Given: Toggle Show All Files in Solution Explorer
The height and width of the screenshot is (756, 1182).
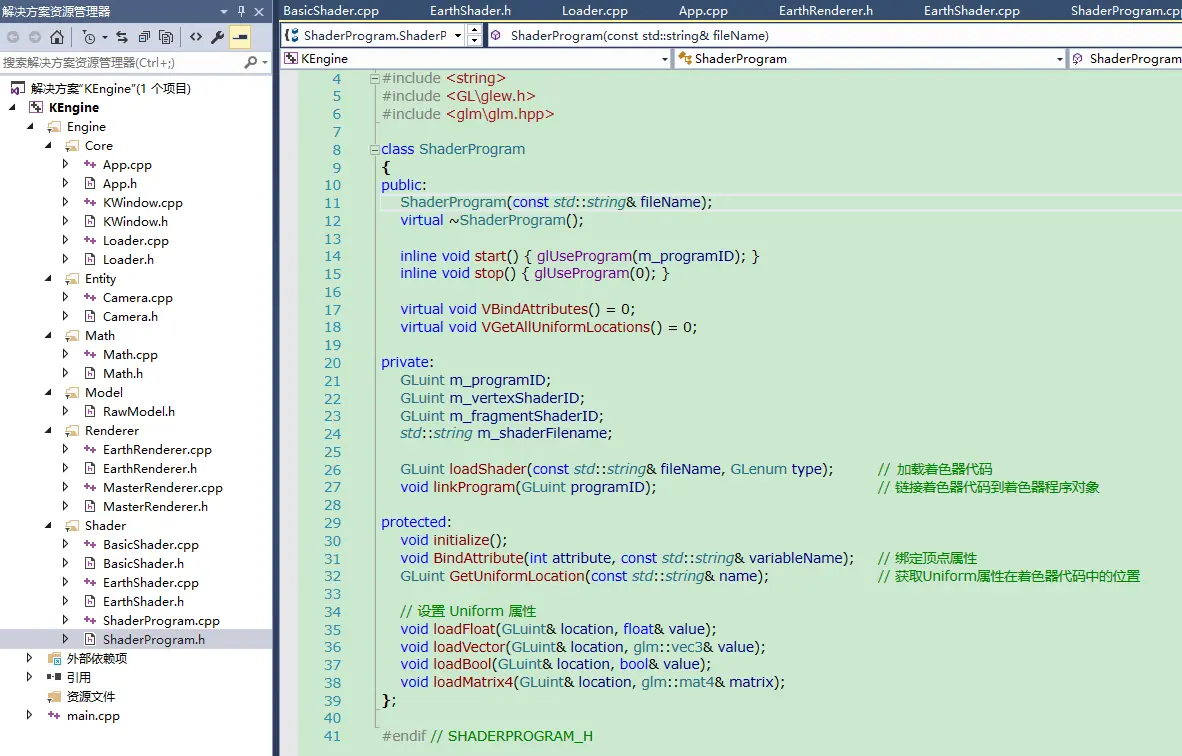Looking at the screenshot, I should 165,37.
